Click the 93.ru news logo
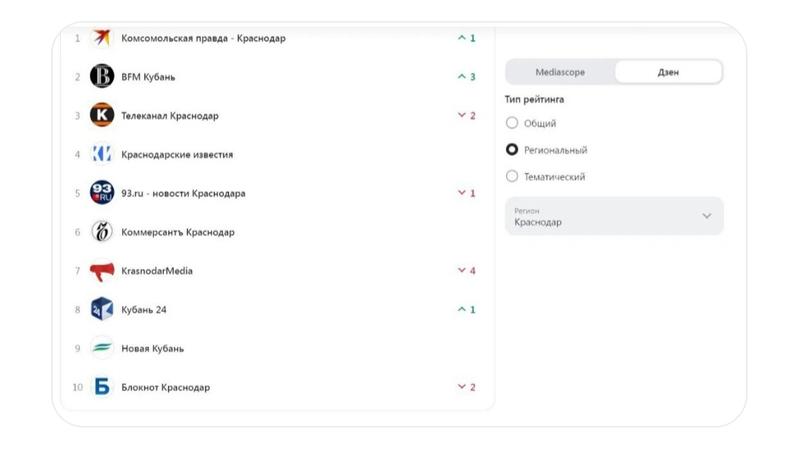The width and height of the screenshot is (800, 464). pyautogui.click(x=102, y=192)
